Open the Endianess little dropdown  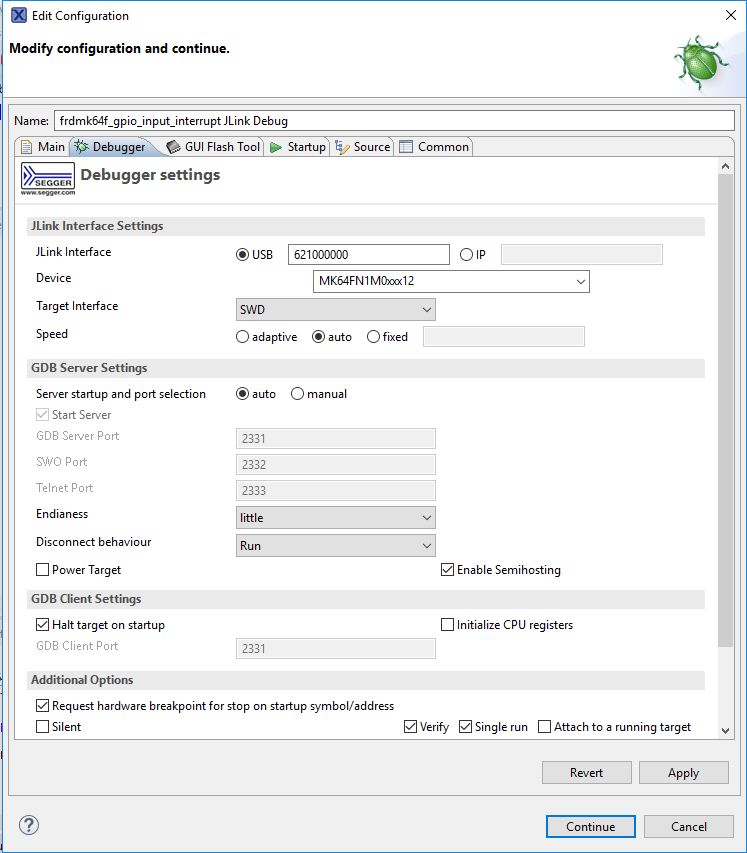[x=336, y=517]
